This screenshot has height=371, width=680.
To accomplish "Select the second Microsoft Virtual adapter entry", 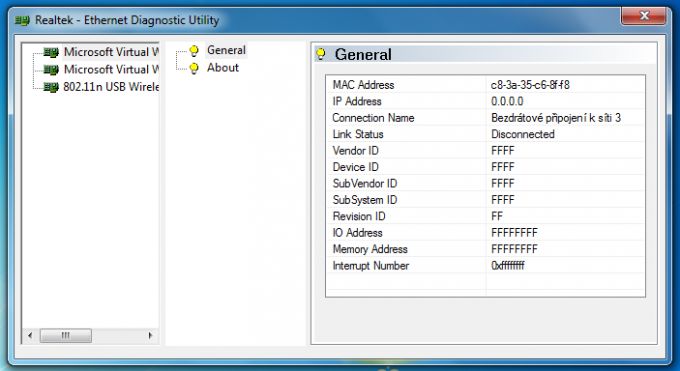I will 111,69.
